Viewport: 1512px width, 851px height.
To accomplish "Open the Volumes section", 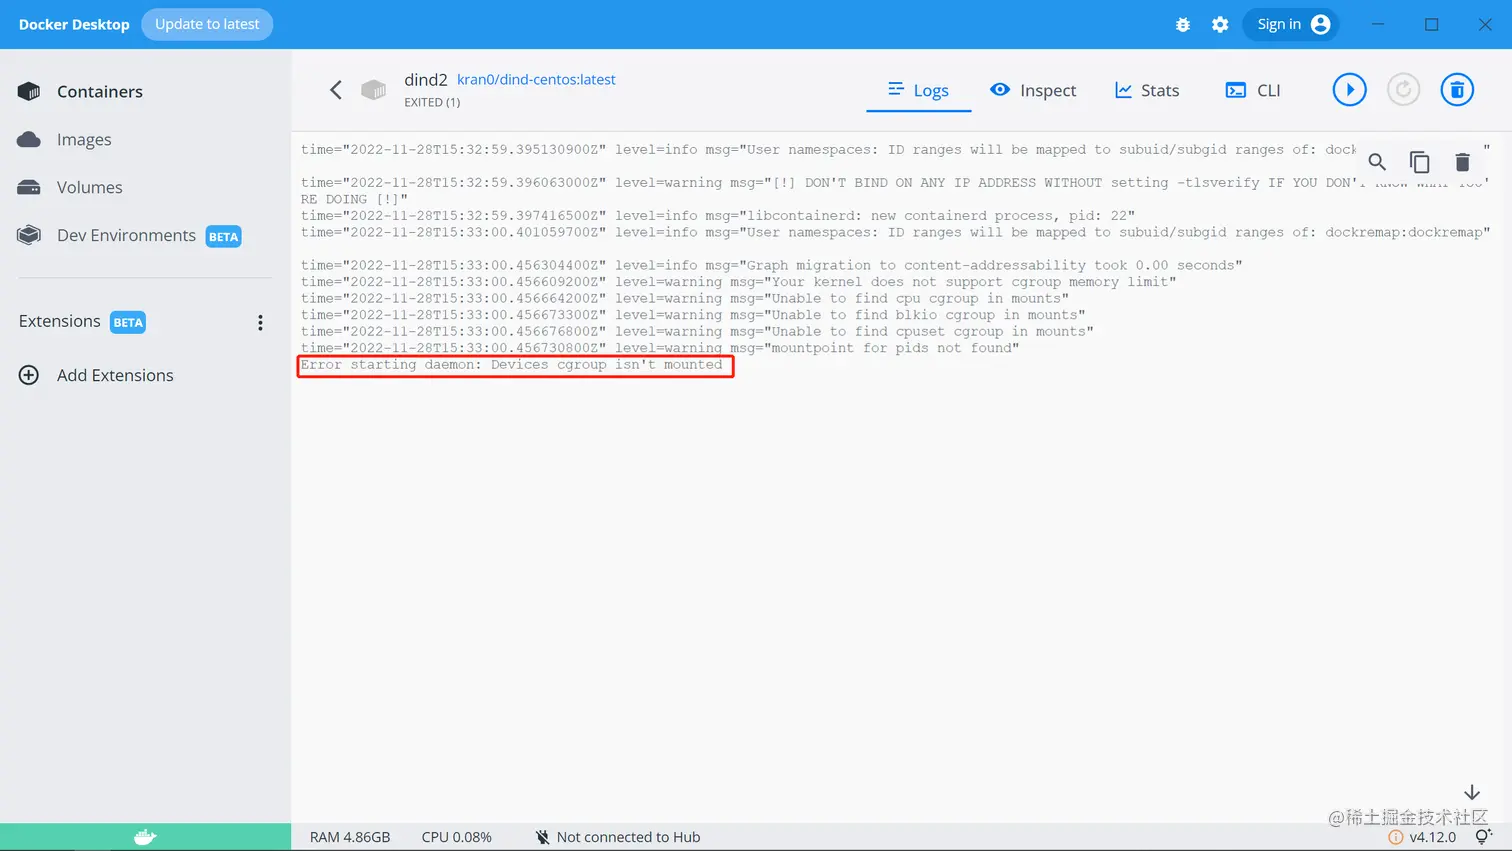I will click(90, 187).
